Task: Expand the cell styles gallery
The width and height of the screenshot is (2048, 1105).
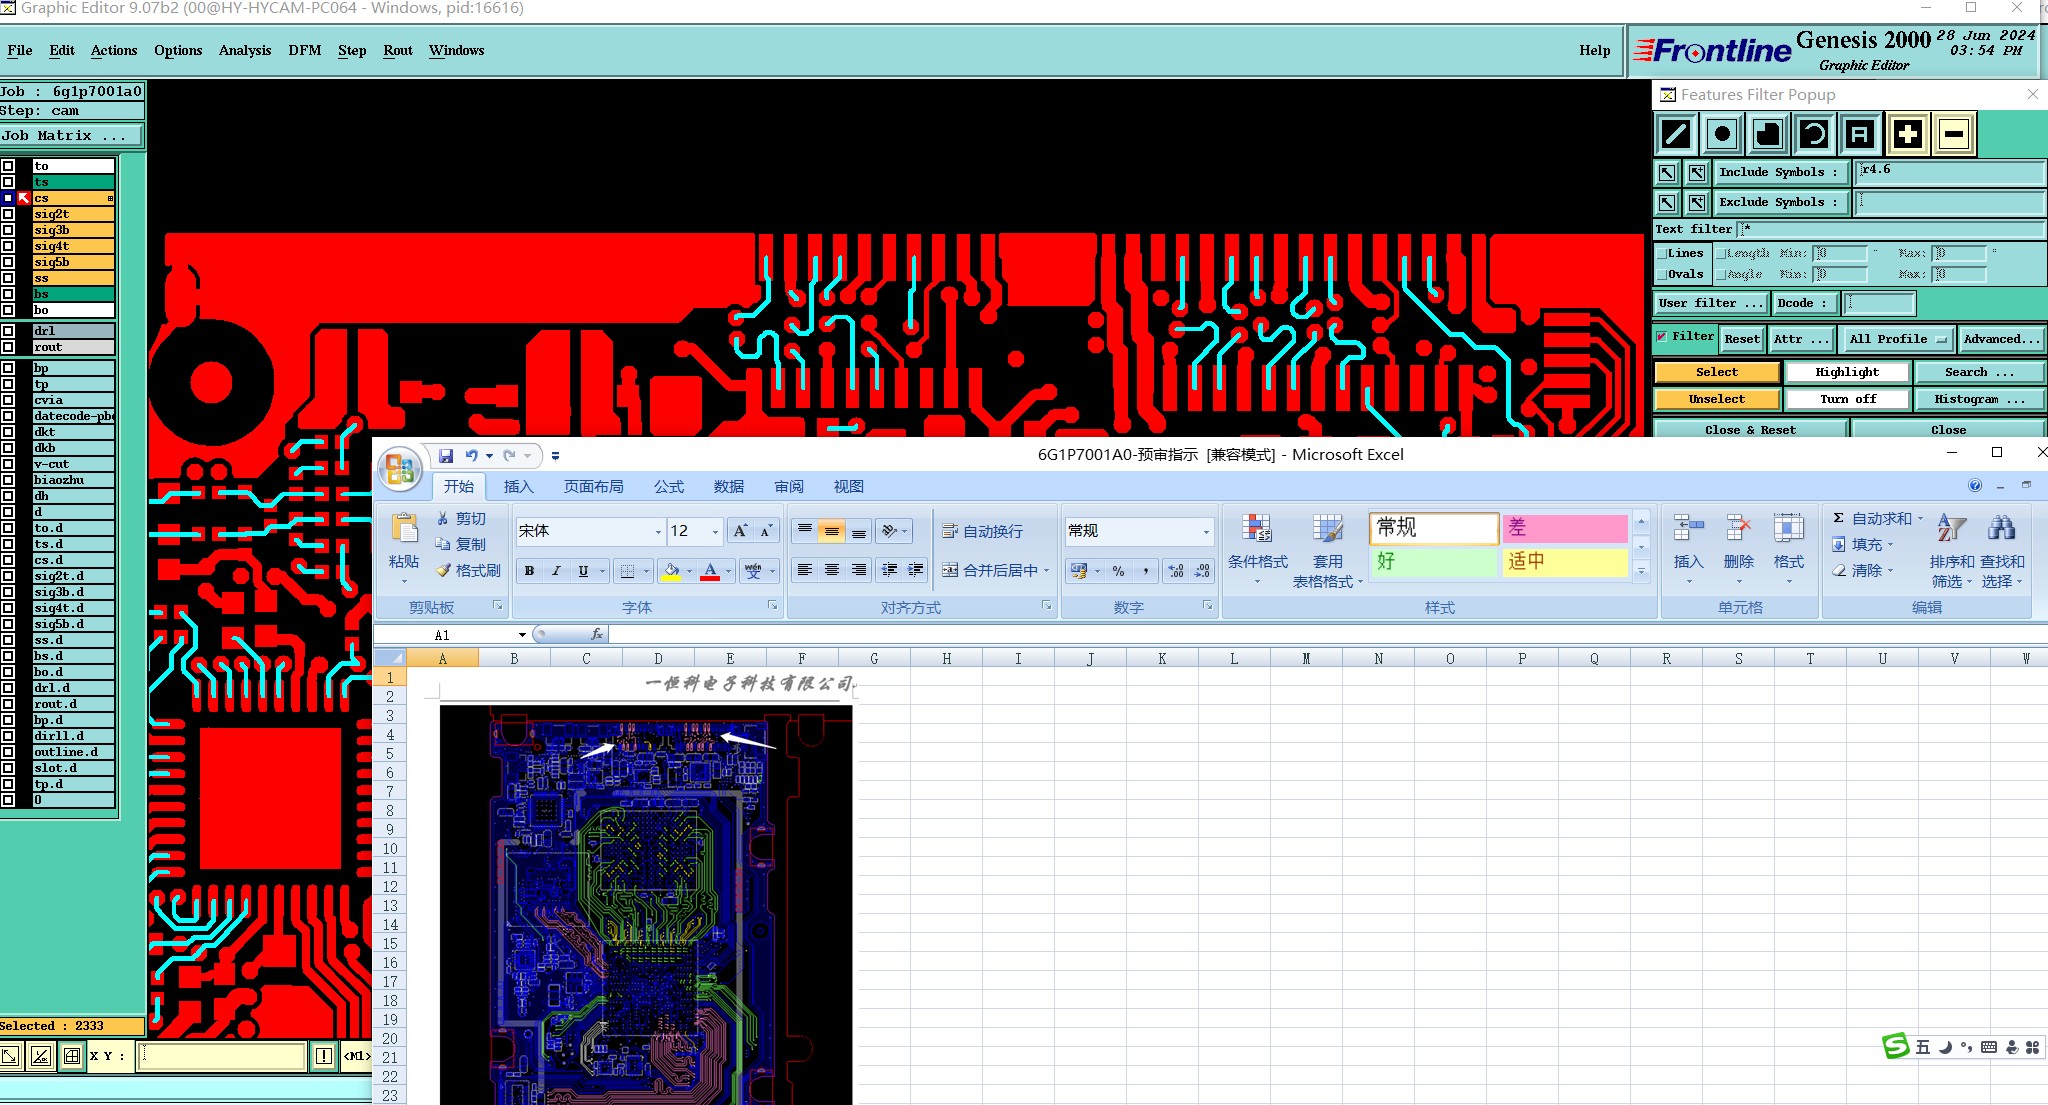Action: [x=1641, y=572]
